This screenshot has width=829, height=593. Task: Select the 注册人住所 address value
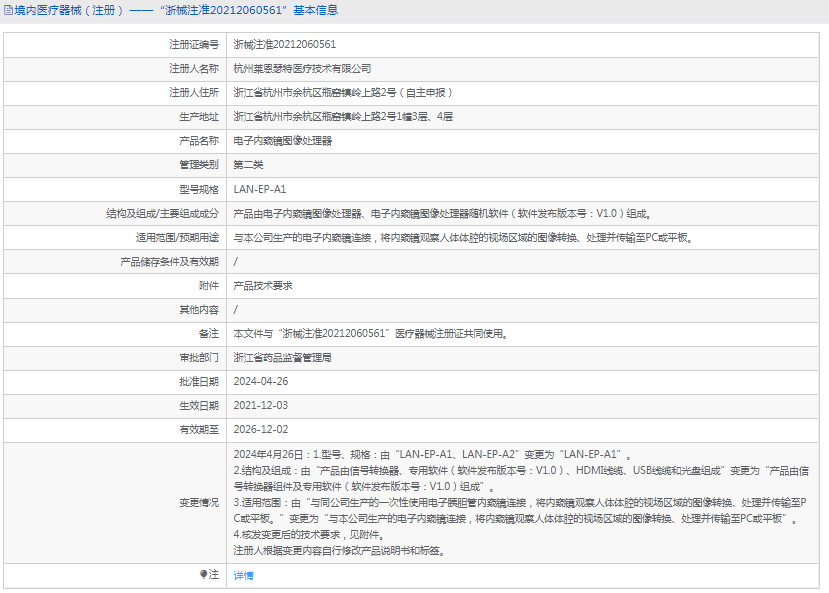[343, 92]
